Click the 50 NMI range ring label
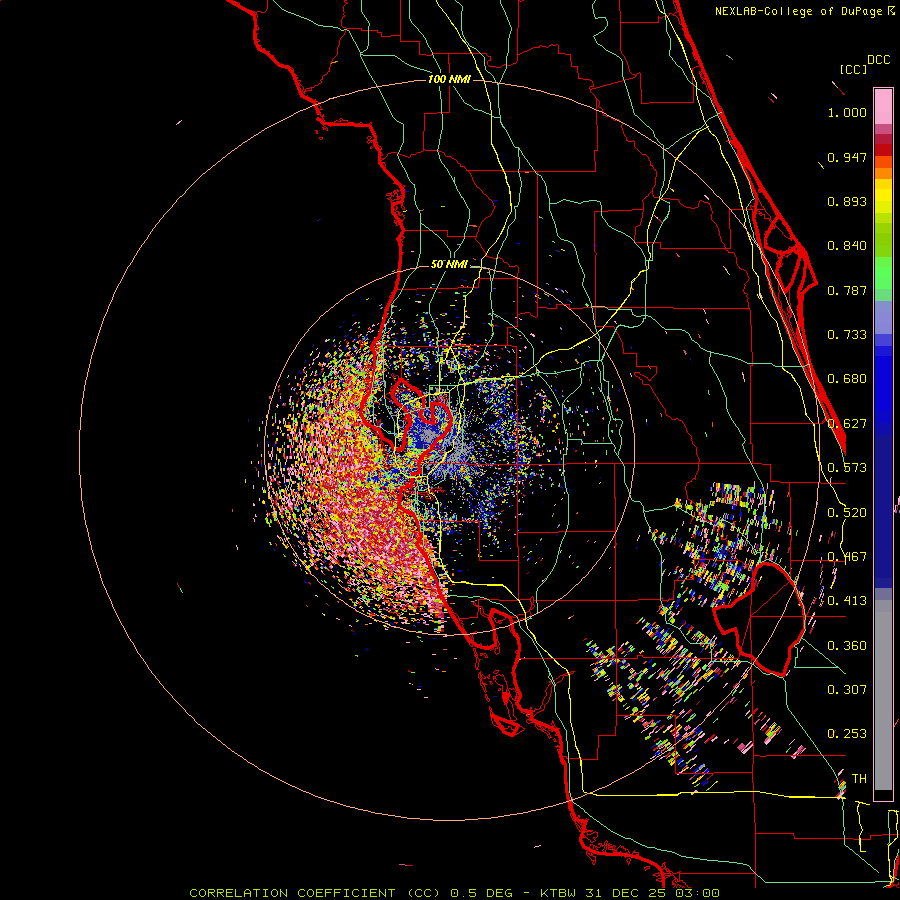 [x=449, y=264]
